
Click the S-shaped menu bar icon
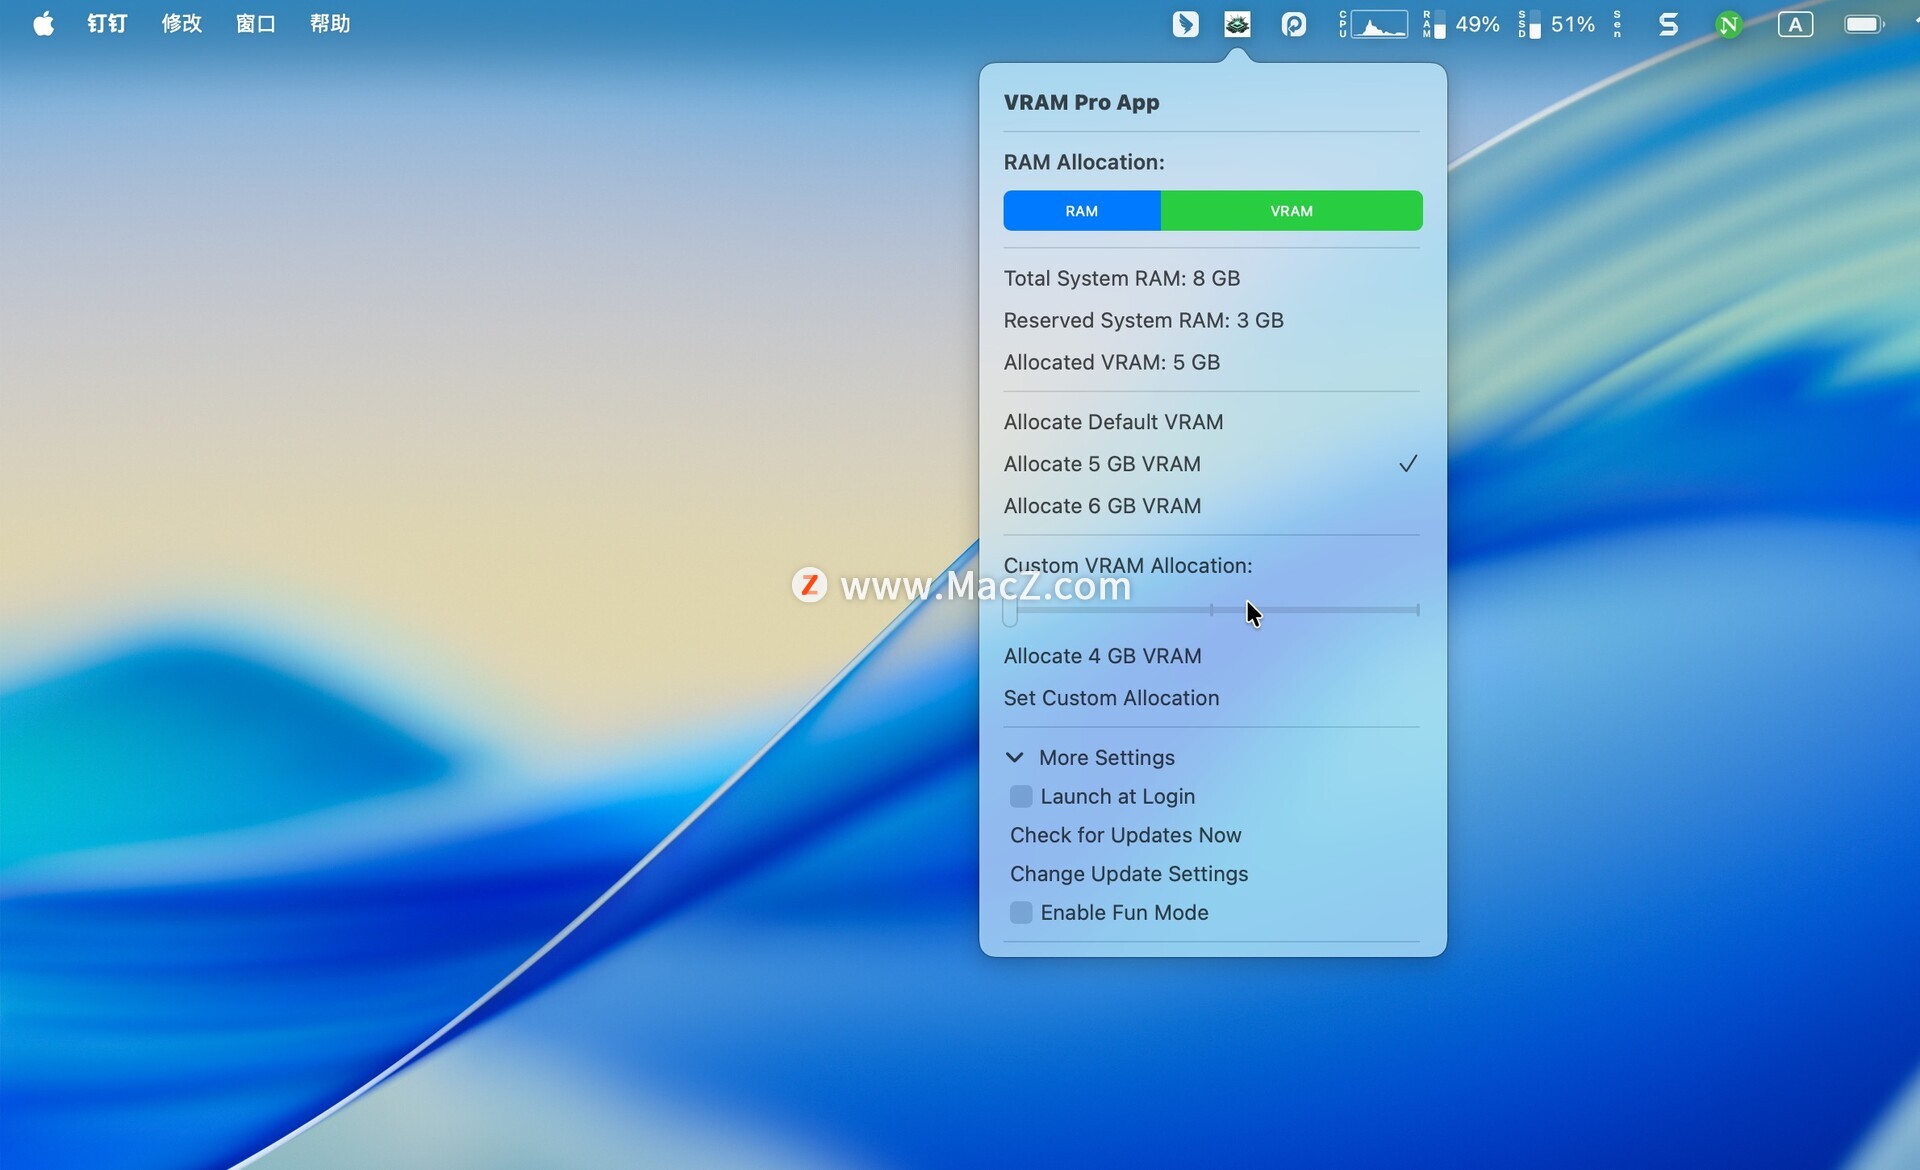click(1668, 24)
